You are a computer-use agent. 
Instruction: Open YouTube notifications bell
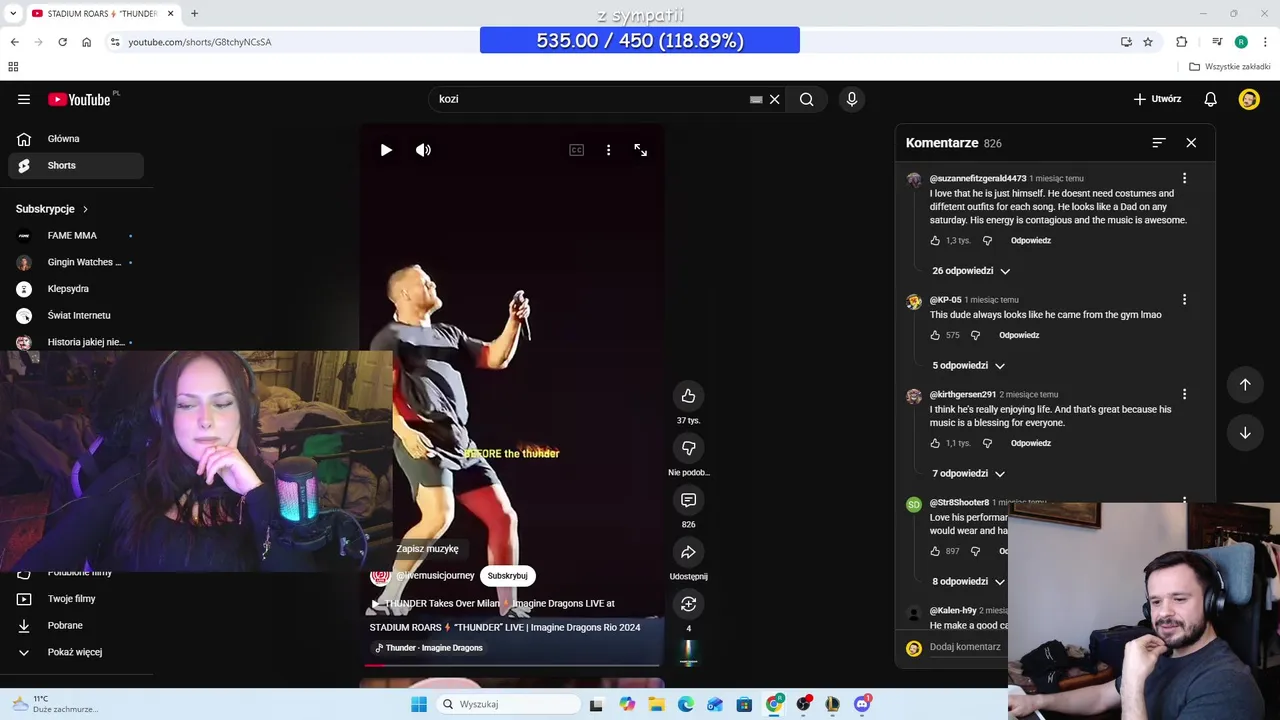(x=1210, y=99)
